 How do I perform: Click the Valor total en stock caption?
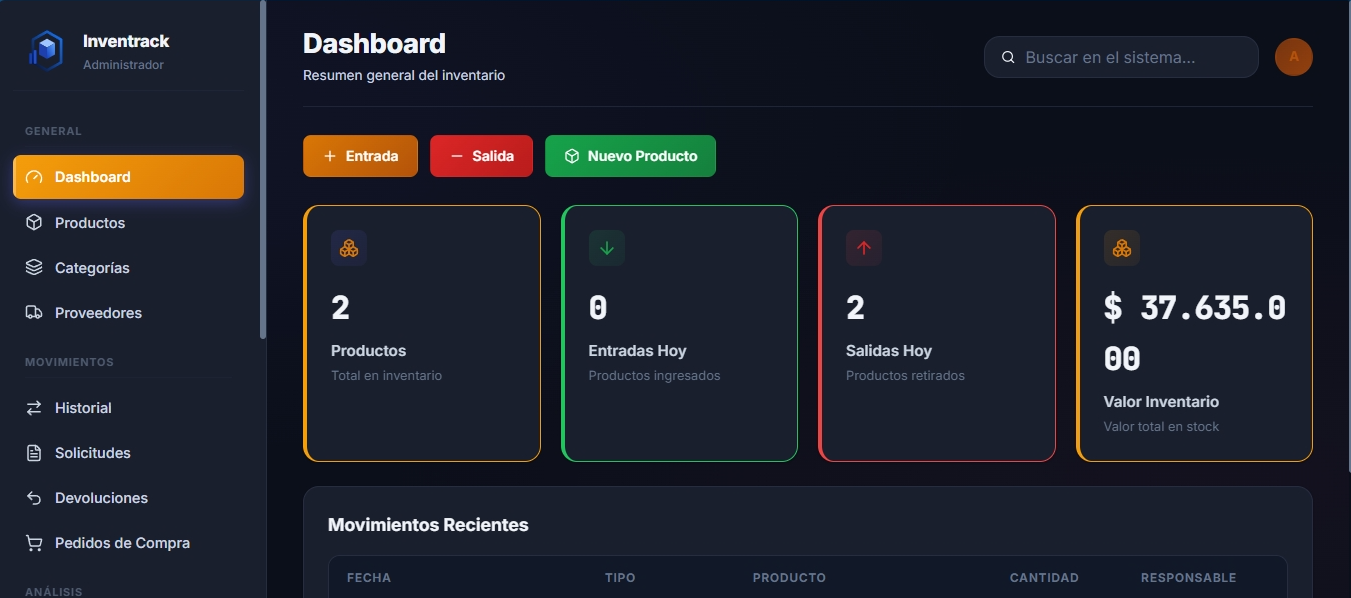[x=1161, y=427]
